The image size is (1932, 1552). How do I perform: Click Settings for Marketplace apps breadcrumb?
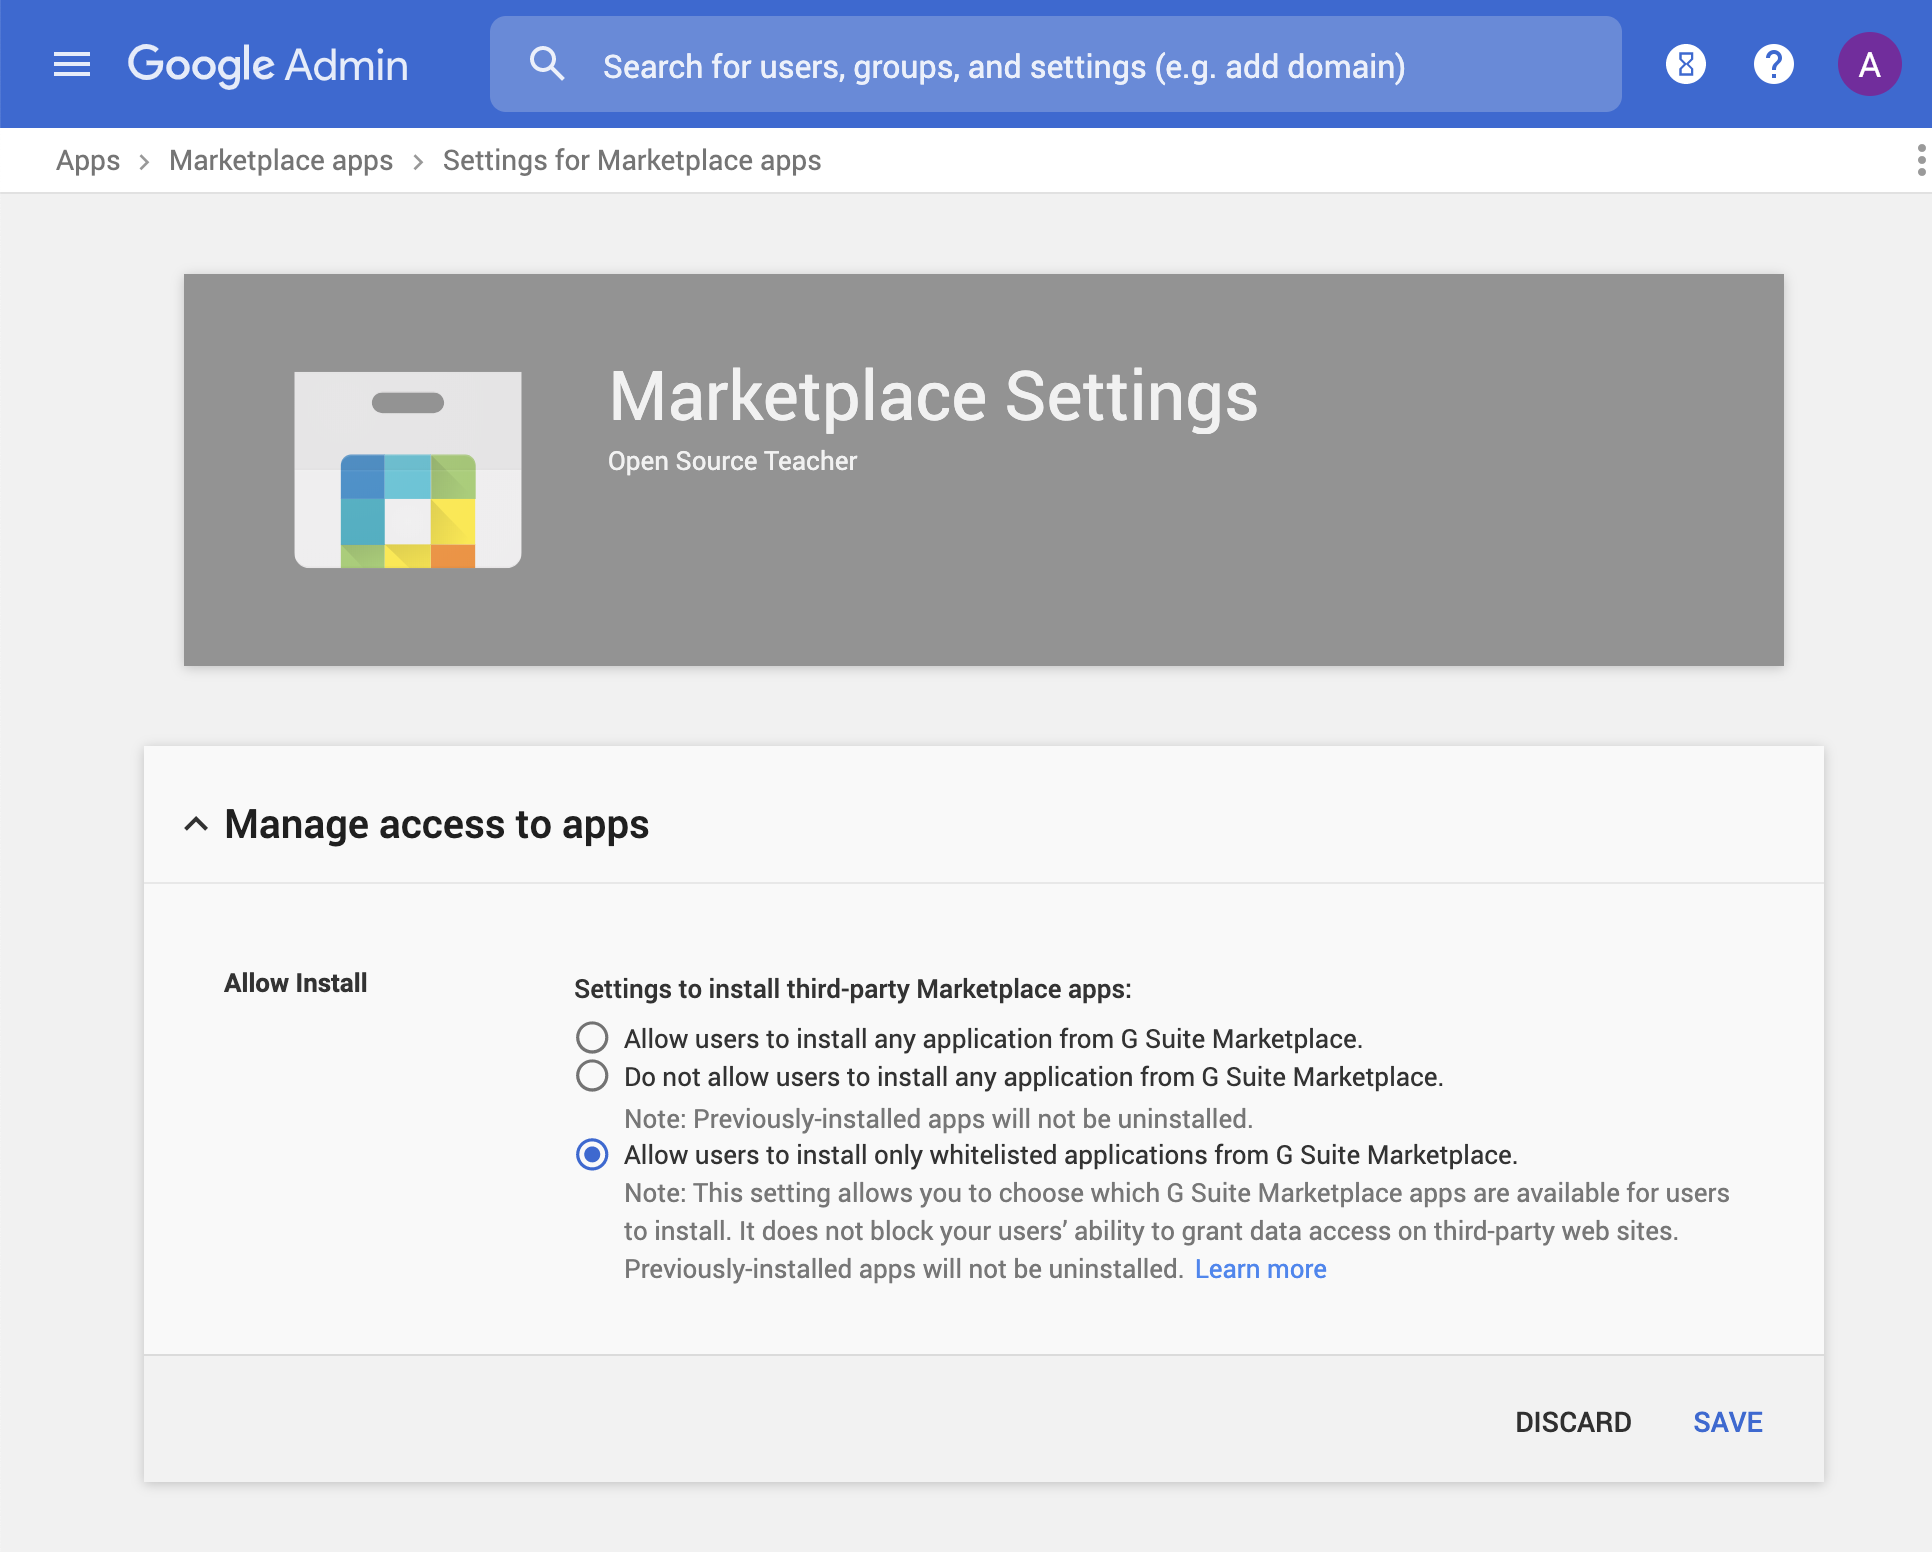pyautogui.click(x=631, y=161)
